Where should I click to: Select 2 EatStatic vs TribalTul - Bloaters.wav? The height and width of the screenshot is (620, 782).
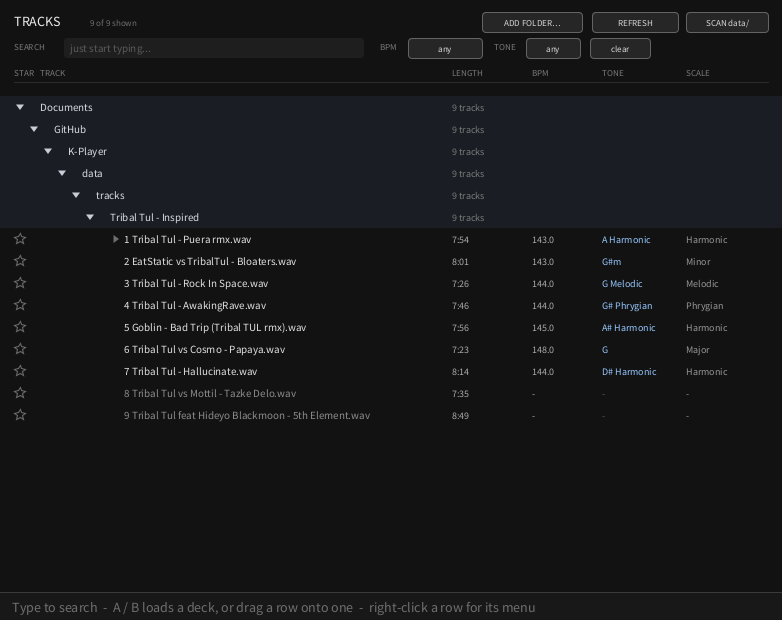(391, 261)
